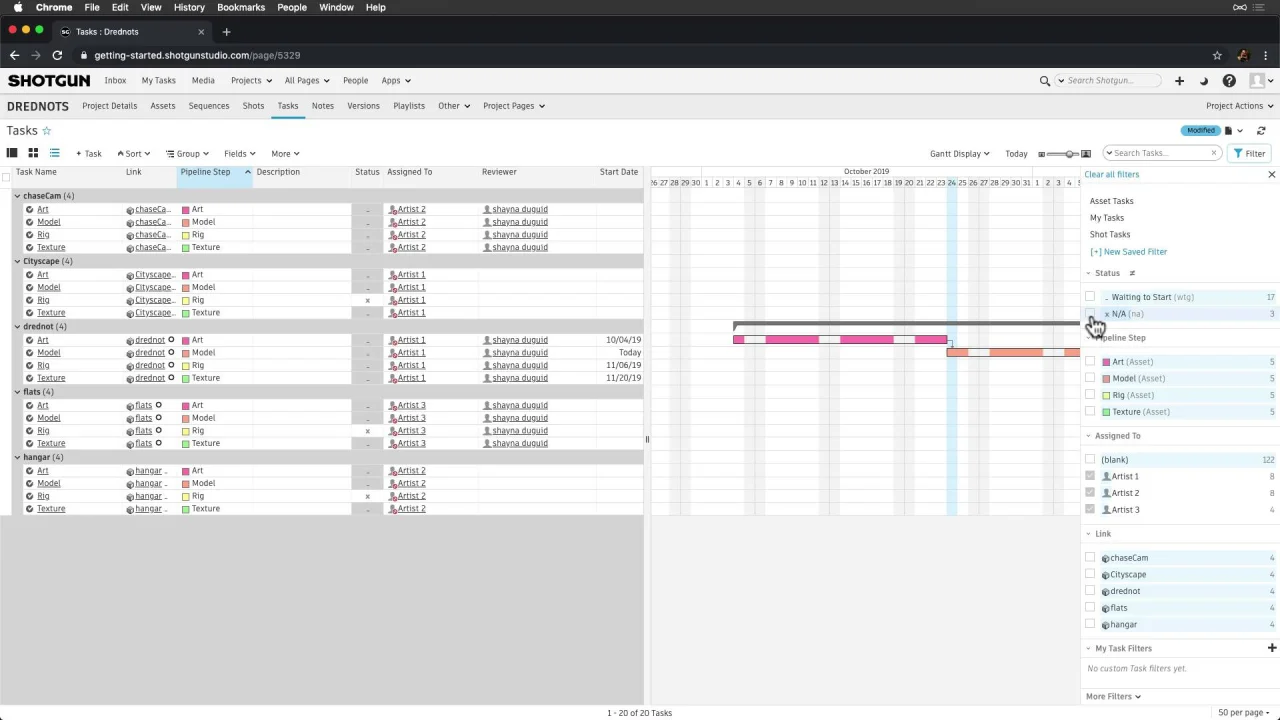Click the Gantt zoom slider handle
1280x720 pixels.
1071,154
